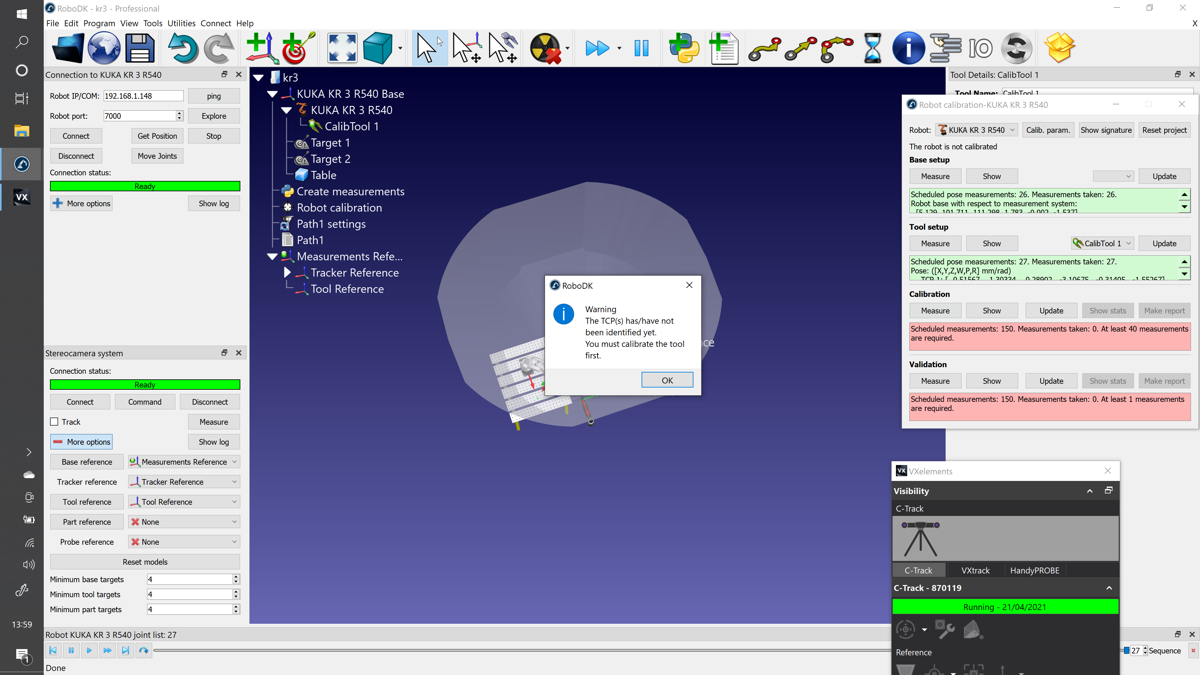Collapse the KUKA KR 3 R540 Base tree node
The height and width of the screenshot is (675, 1200).
pos(272,94)
